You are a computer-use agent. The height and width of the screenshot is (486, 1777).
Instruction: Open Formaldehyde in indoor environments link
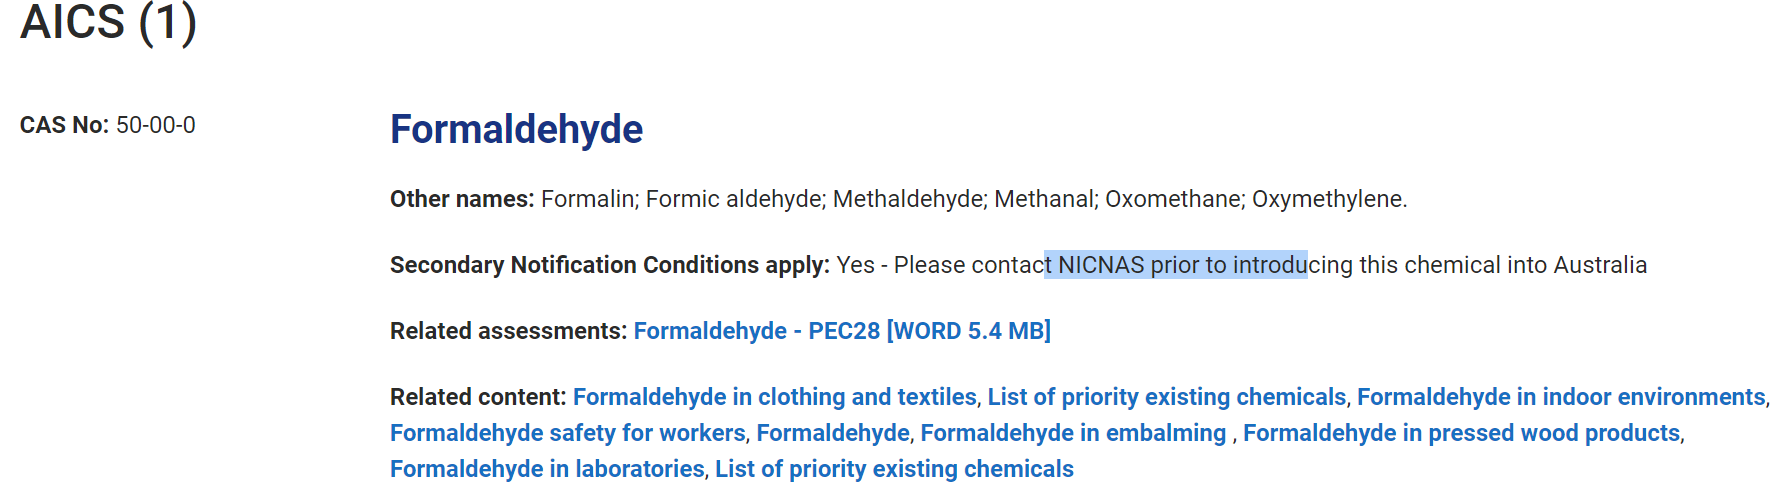tap(1560, 397)
